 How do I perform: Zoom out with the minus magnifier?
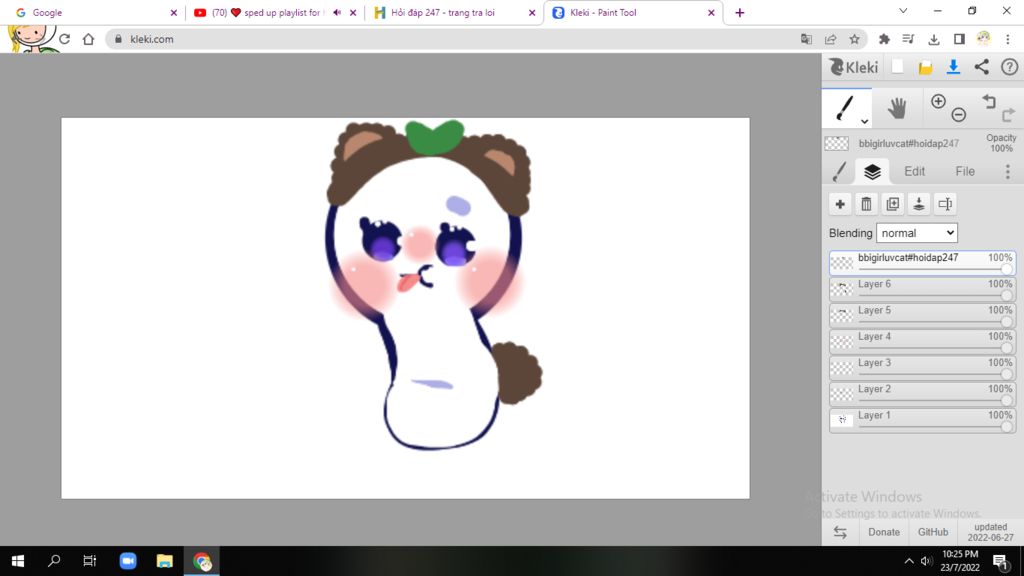pyautogui.click(x=959, y=115)
